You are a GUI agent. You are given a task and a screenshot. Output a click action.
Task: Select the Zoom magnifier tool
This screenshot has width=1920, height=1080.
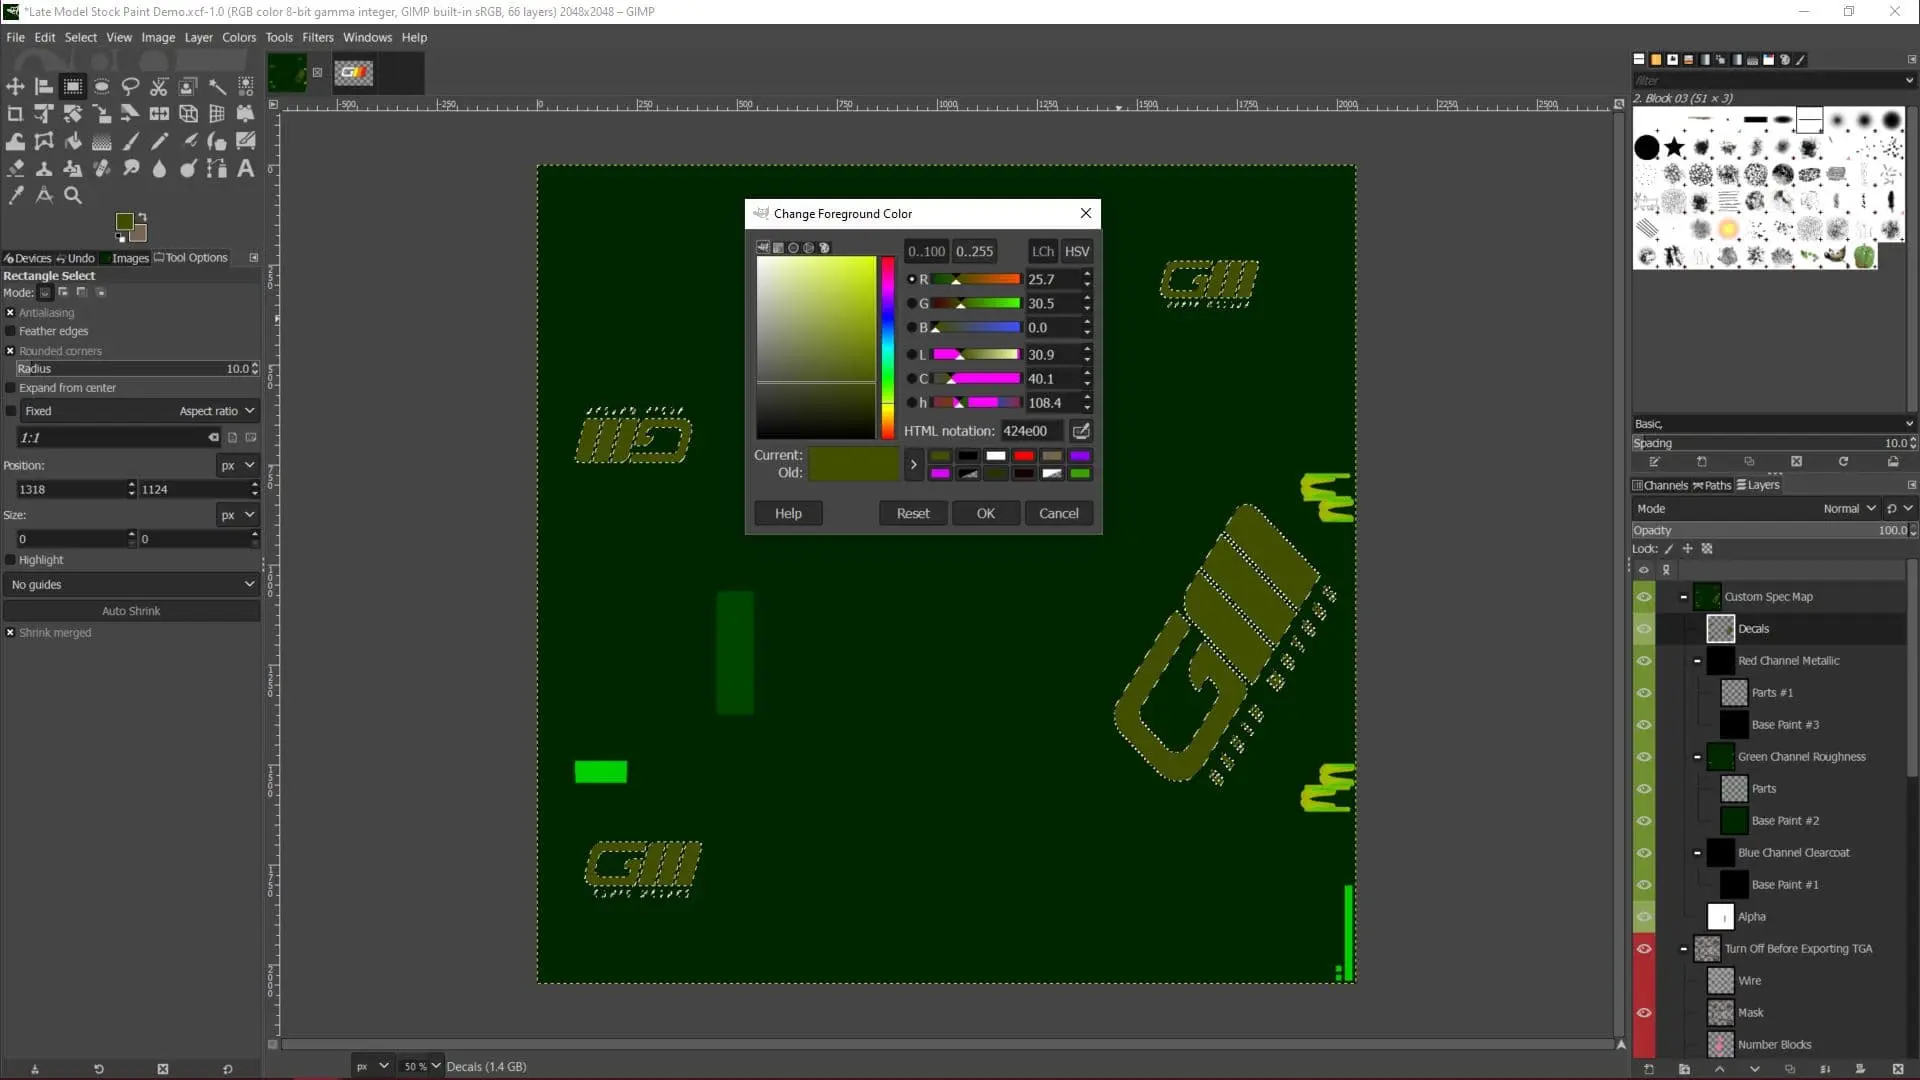click(73, 195)
